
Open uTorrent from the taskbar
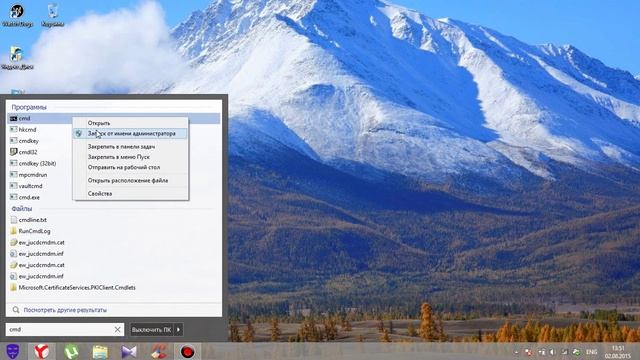[x=71, y=351]
